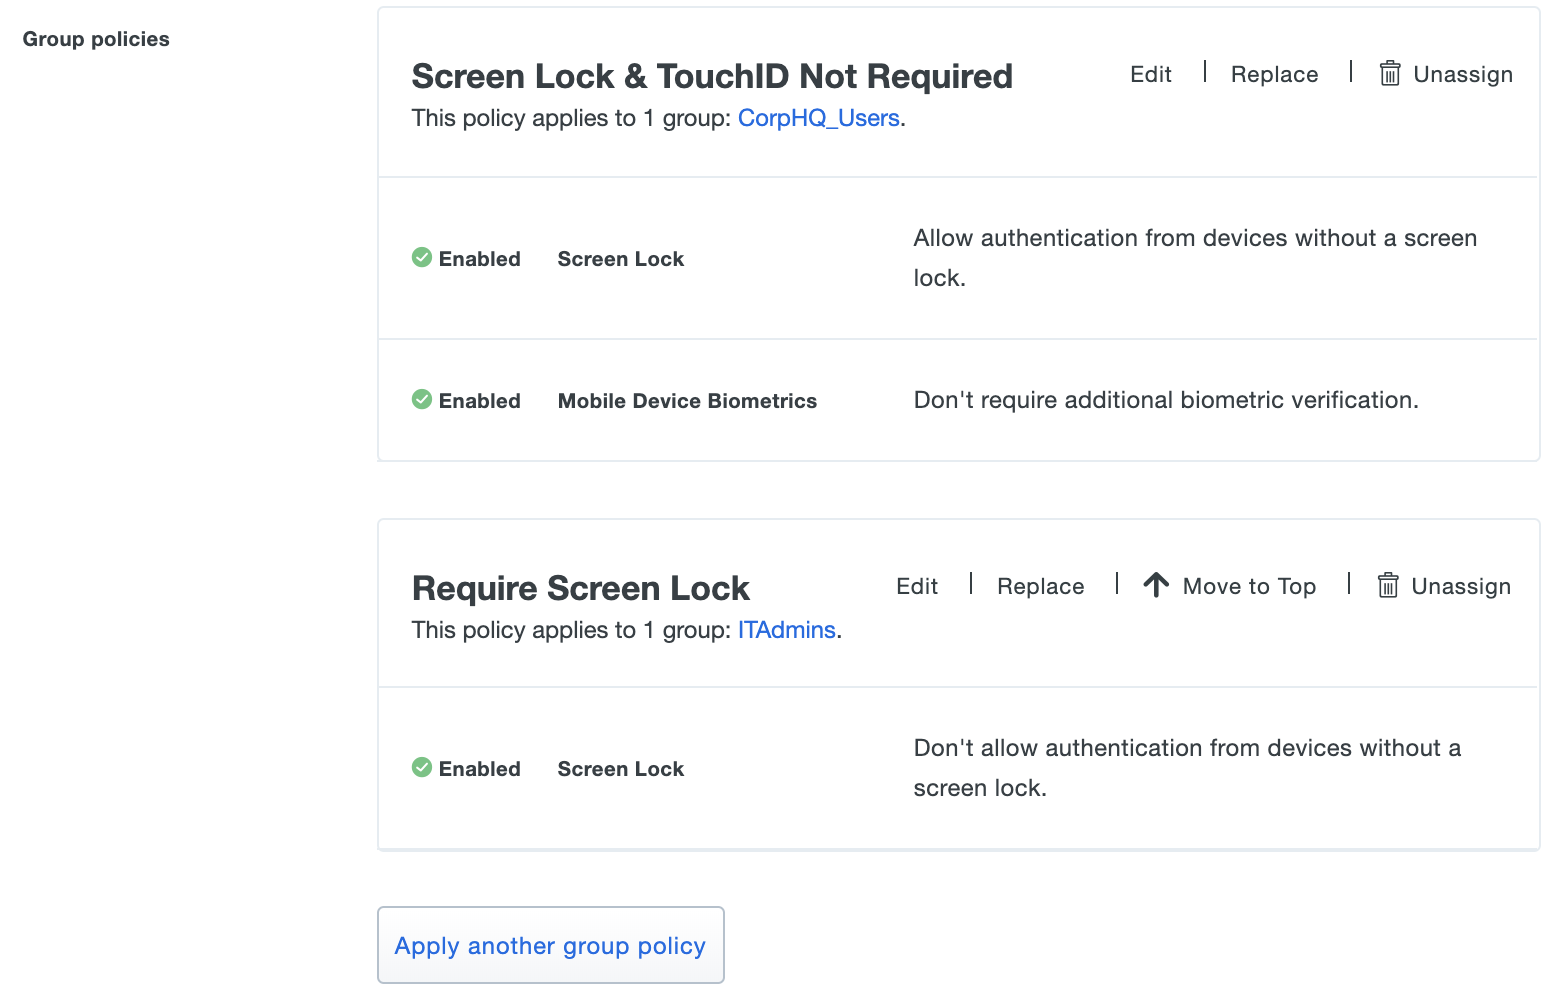The image size is (1560, 999).
Task: Click the Require Screen Lock heading
Action: click(580, 589)
